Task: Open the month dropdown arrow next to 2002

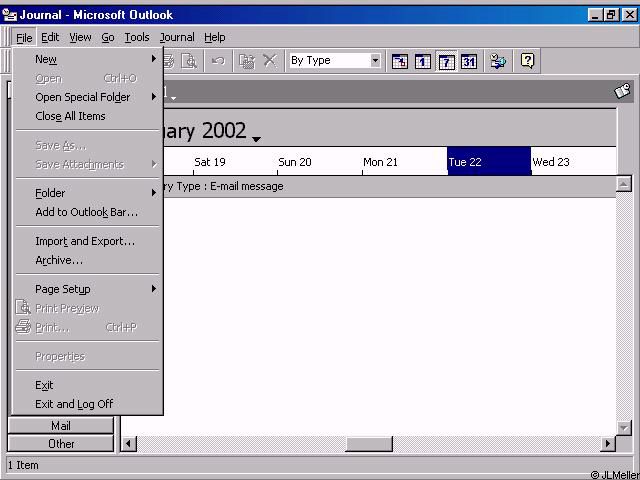Action: [x=256, y=139]
